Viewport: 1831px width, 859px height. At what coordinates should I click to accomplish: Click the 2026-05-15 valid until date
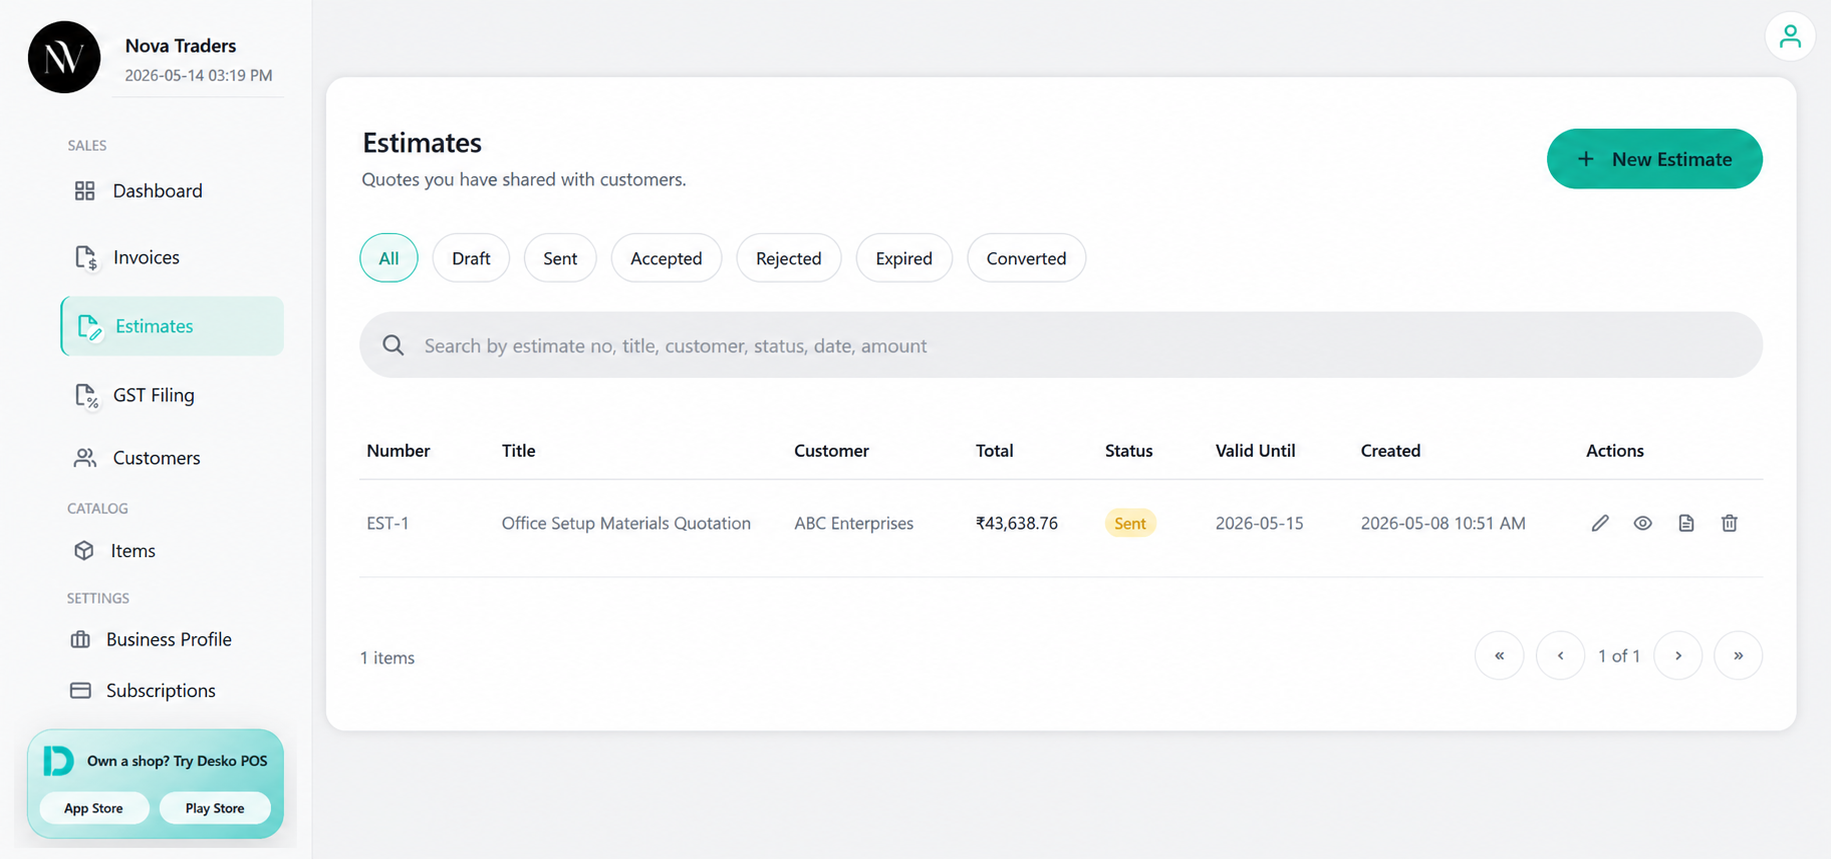1259,523
